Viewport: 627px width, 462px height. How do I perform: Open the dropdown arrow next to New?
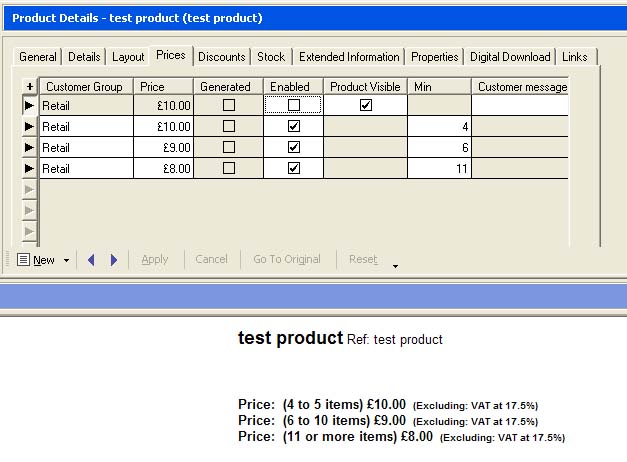pyautogui.click(x=66, y=261)
